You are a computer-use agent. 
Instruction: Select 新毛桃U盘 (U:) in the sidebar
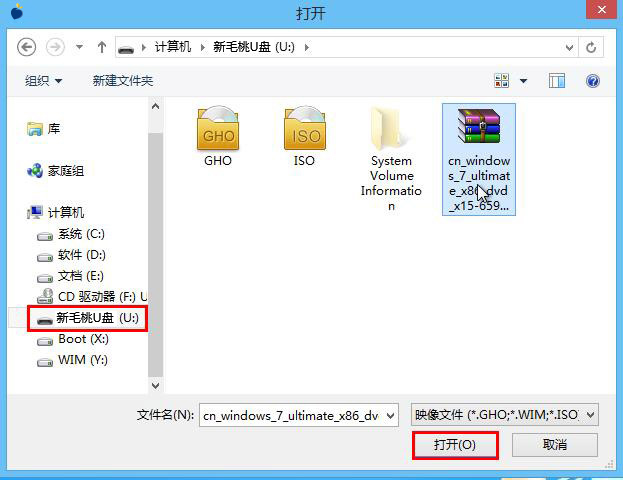click(x=87, y=318)
